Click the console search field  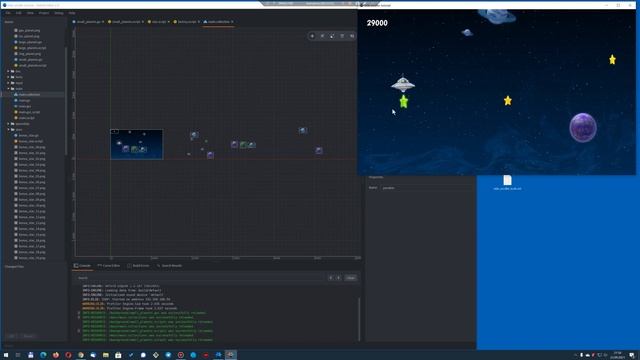click(x=200, y=278)
